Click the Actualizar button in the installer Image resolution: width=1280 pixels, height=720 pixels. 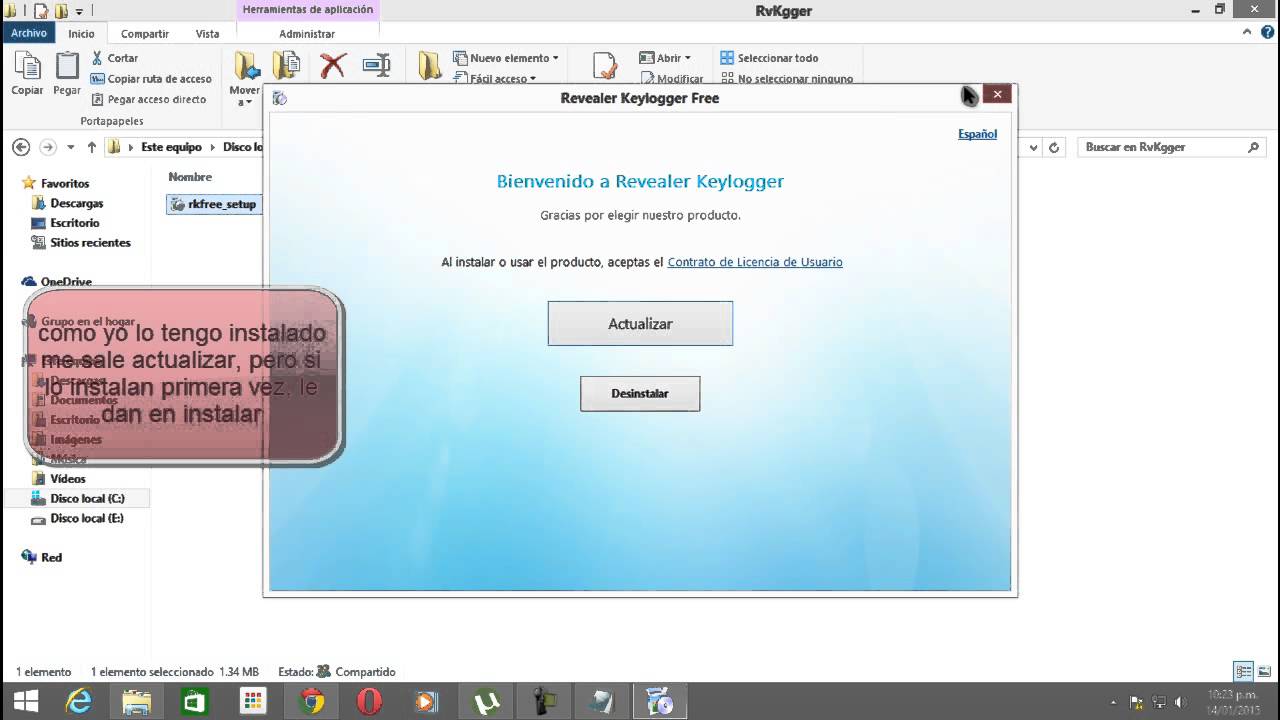[x=640, y=324]
